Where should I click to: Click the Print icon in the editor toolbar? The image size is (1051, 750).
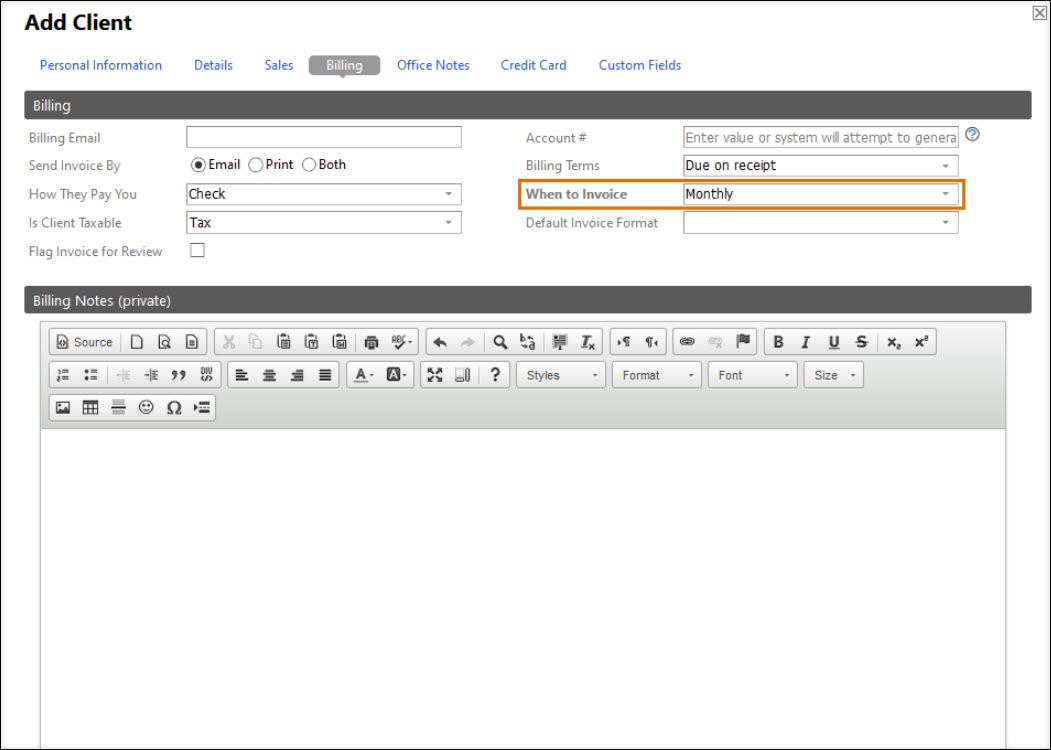pyautogui.click(x=372, y=342)
